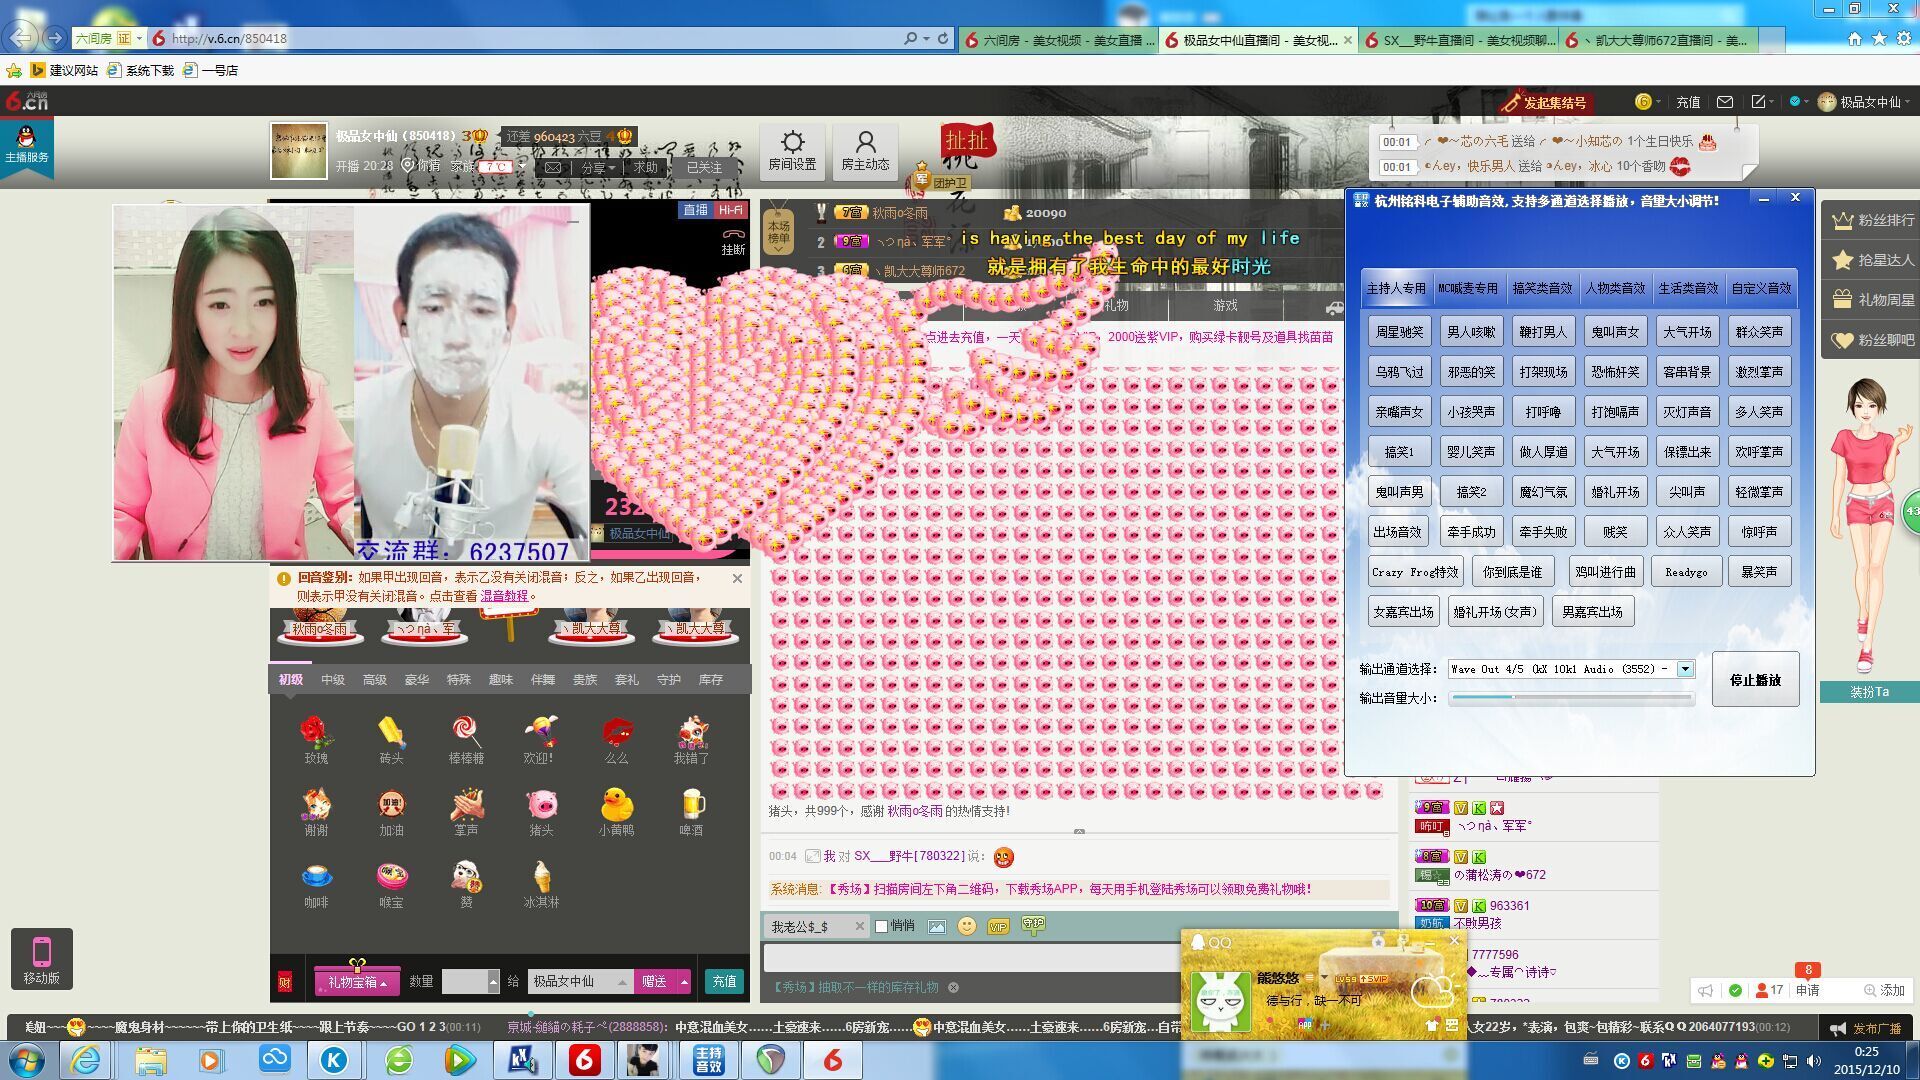Expand the gift recipient 极品女中仙 dropdown
The height and width of the screenshot is (1080, 1920).
tap(622, 982)
